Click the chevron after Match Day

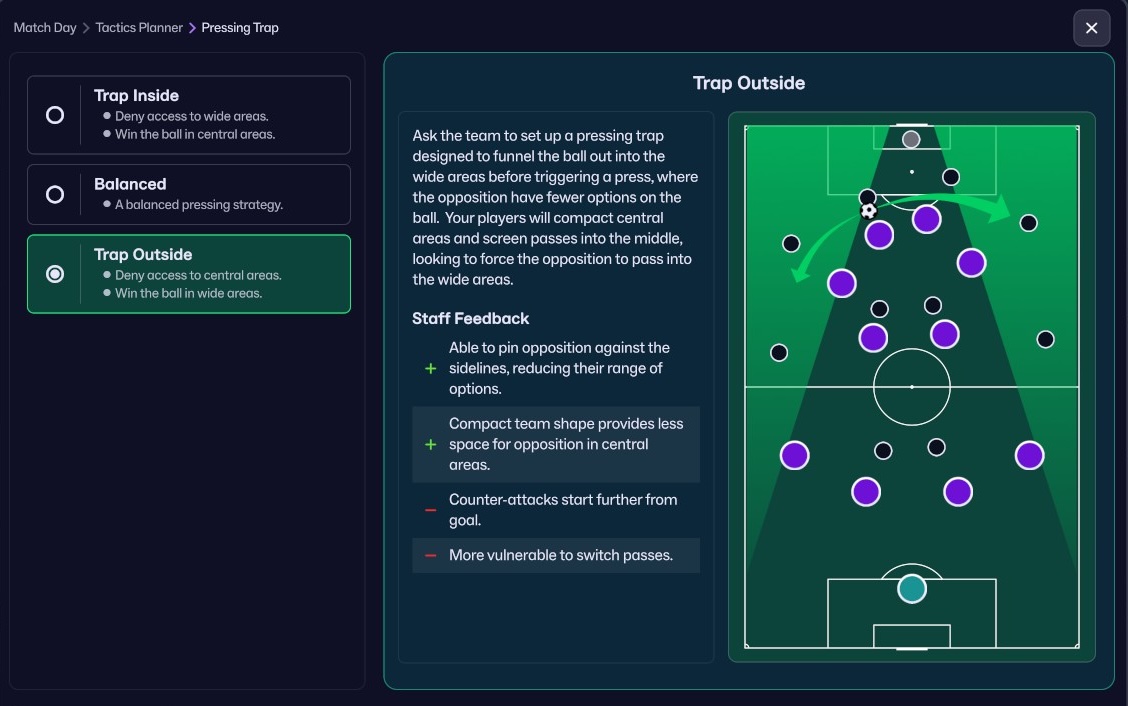coord(86,28)
